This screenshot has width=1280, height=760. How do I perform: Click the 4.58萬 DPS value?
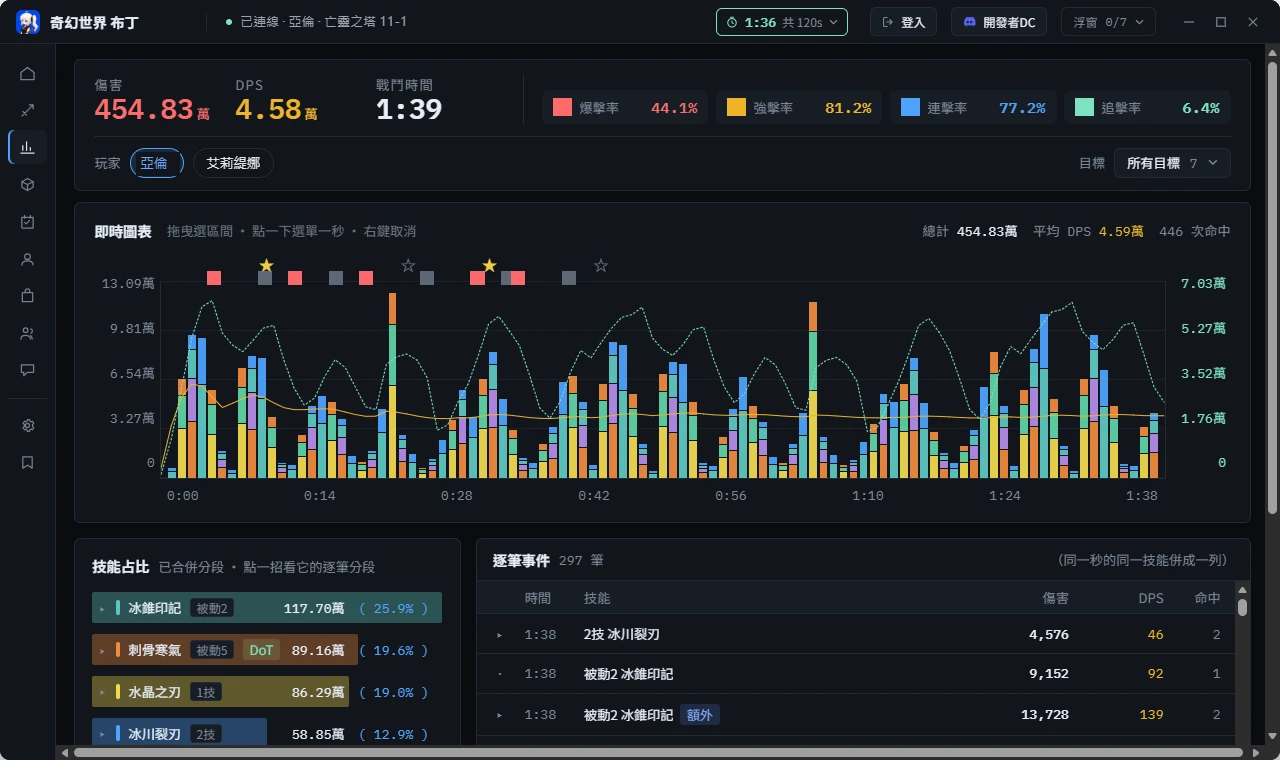pyautogui.click(x=276, y=110)
